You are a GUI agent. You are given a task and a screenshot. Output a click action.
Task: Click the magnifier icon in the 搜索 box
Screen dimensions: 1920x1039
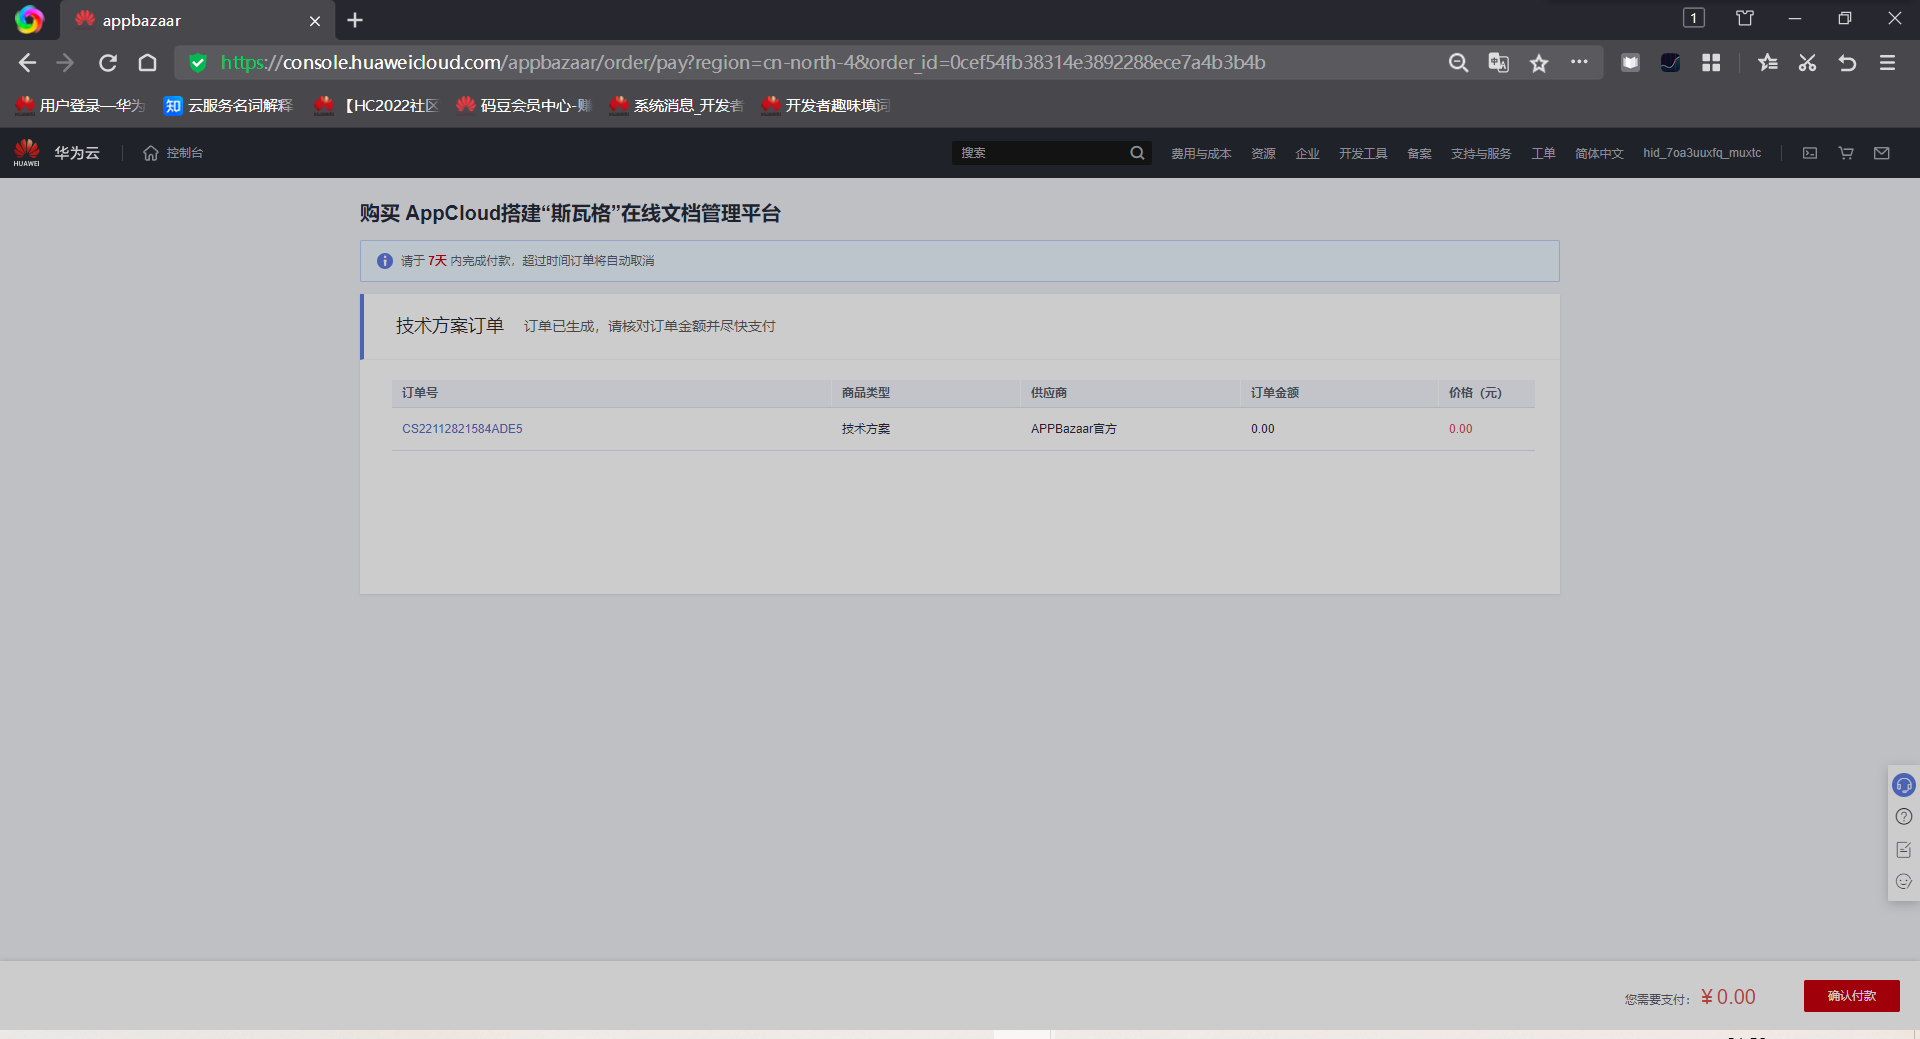click(x=1137, y=153)
